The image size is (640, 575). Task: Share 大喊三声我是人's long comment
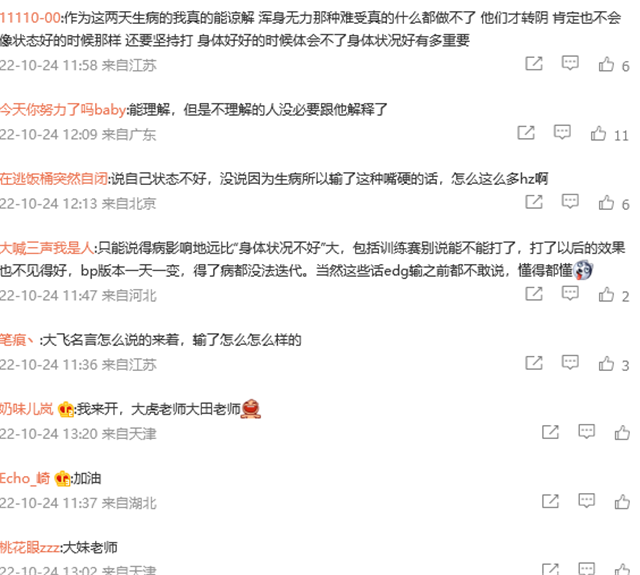pos(534,293)
